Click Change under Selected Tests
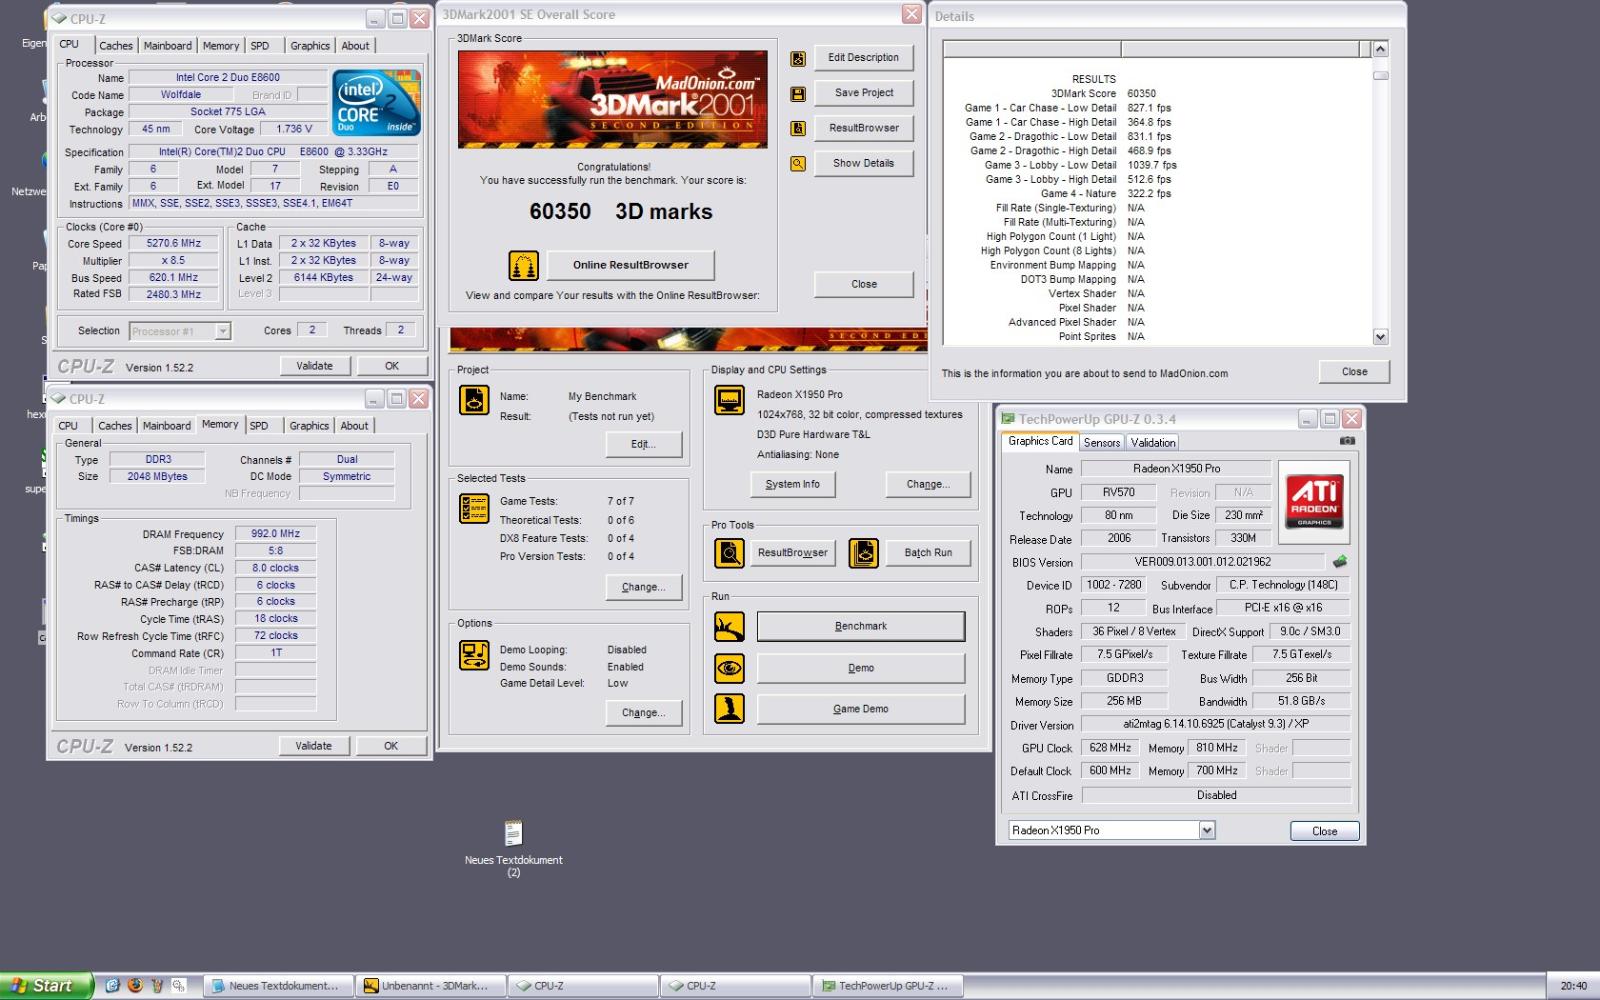Image resolution: width=1600 pixels, height=1000 pixels. pyautogui.click(x=643, y=587)
